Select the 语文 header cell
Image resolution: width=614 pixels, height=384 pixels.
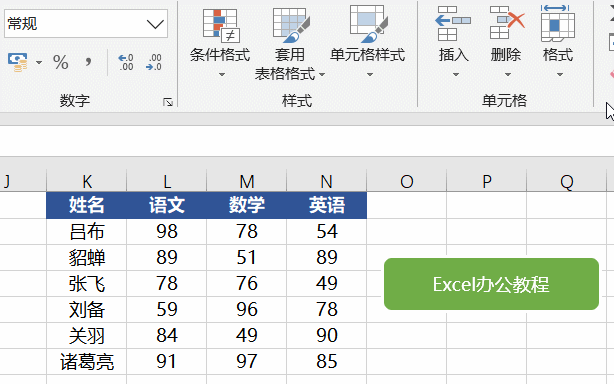(167, 205)
